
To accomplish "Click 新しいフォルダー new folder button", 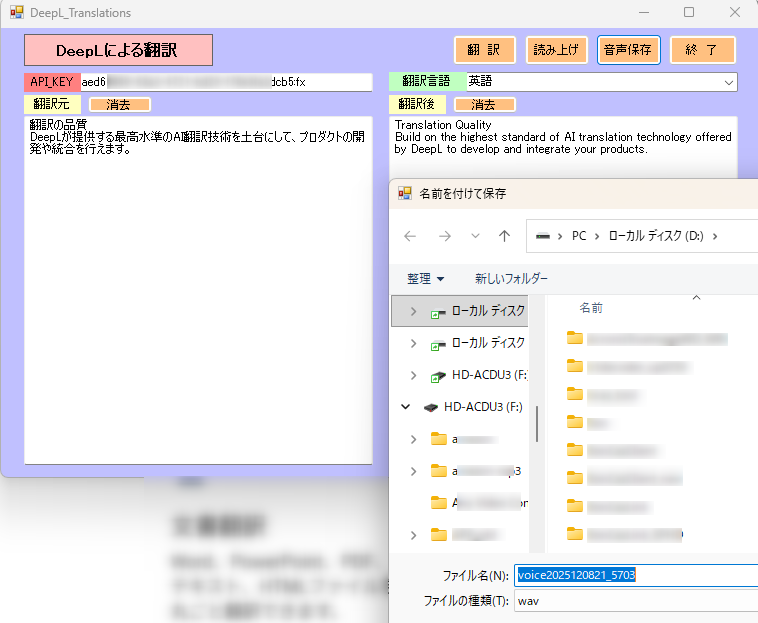I will pyautogui.click(x=511, y=278).
